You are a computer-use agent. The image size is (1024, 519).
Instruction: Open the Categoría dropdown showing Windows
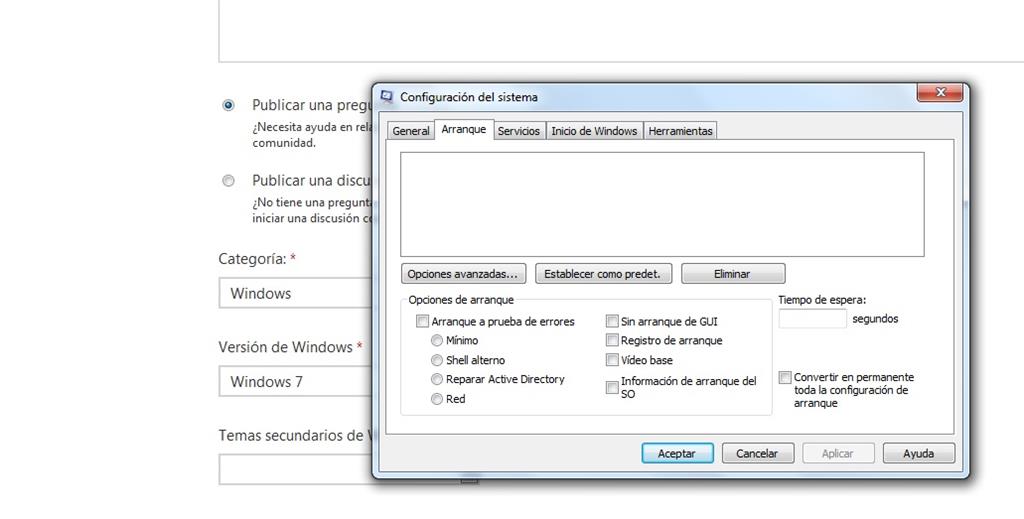(295, 293)
